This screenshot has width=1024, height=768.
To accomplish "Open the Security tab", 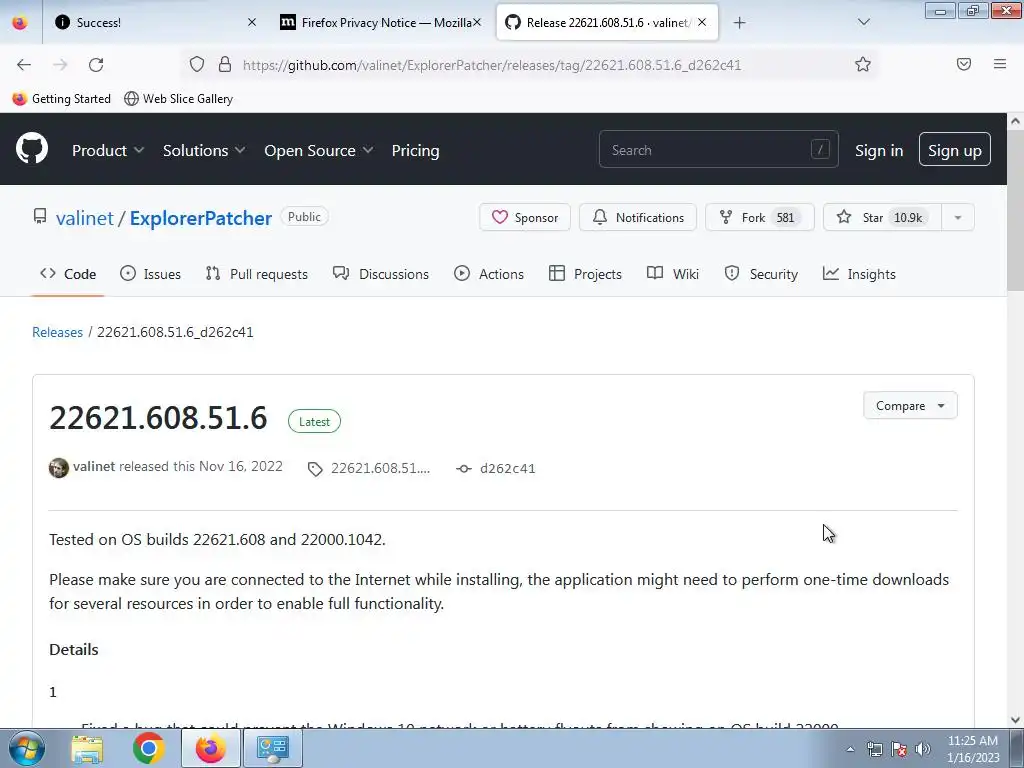I will coord(761,274).
